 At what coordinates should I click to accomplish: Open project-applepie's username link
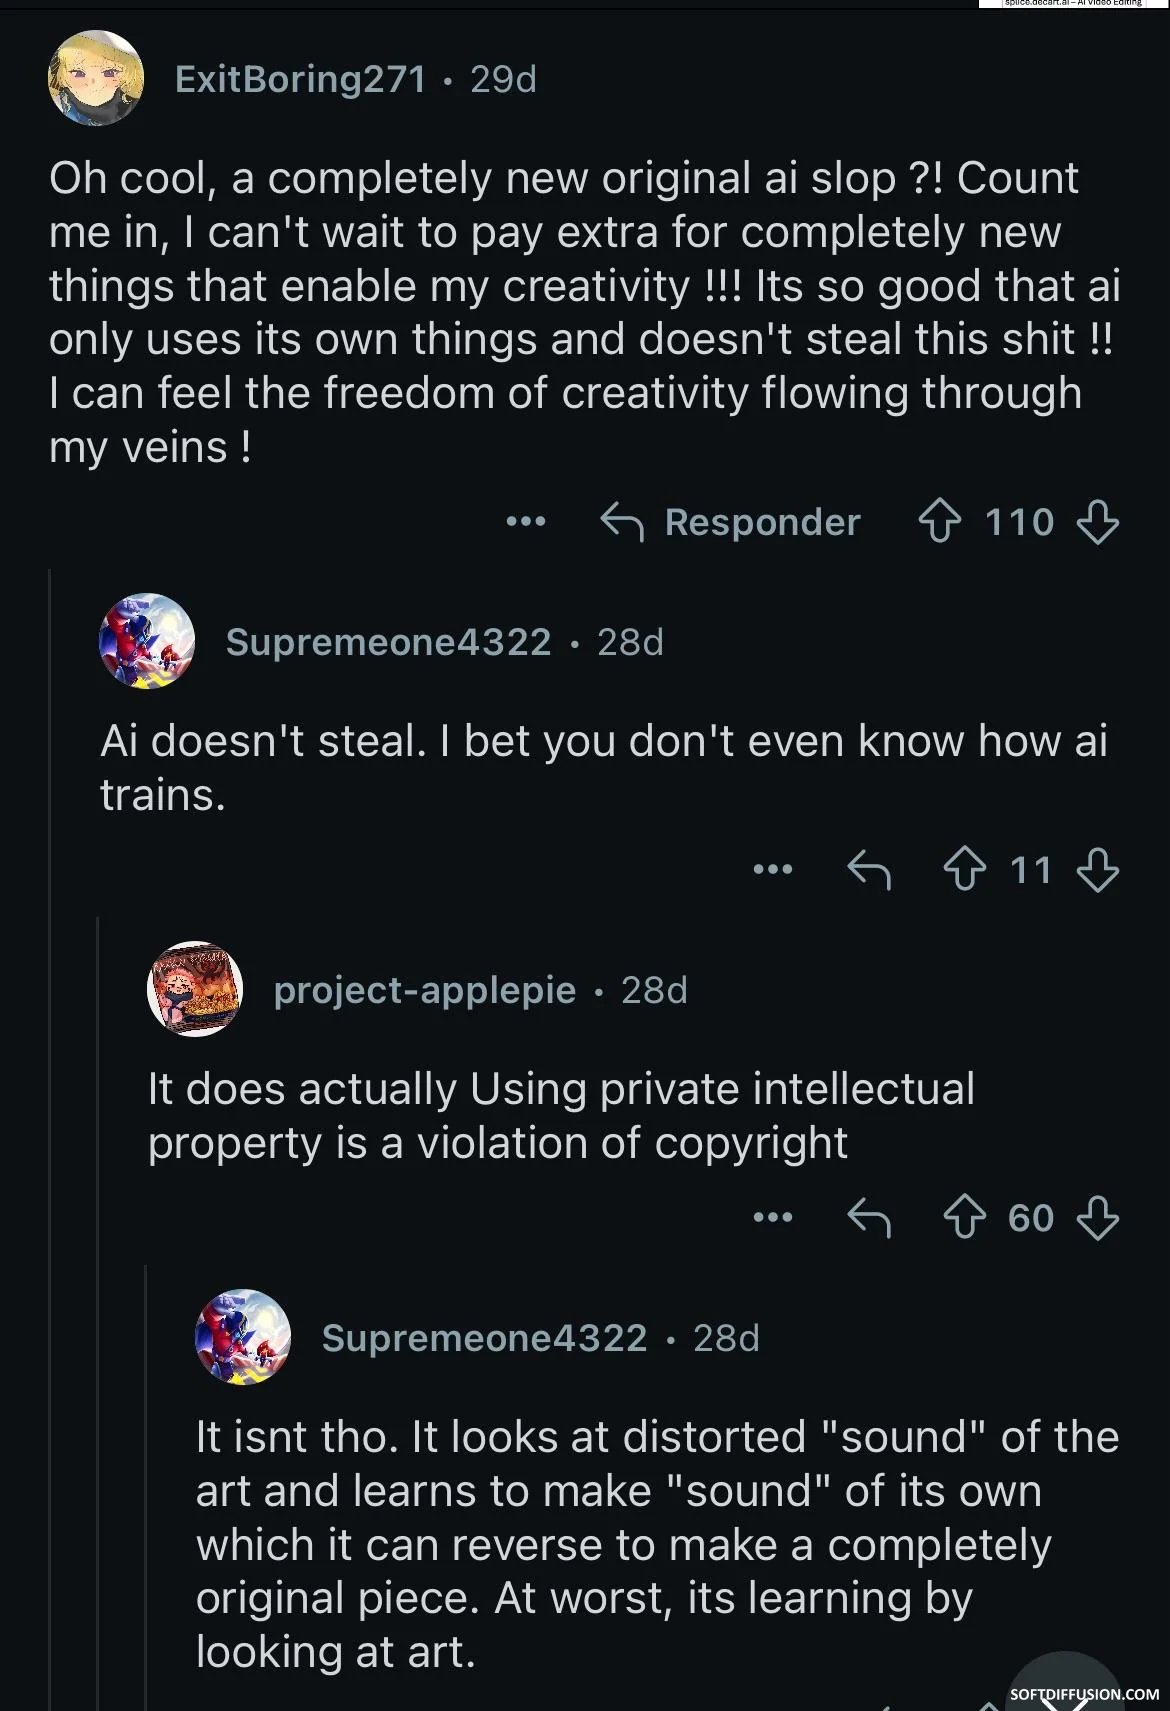click(x=425, y=990)
